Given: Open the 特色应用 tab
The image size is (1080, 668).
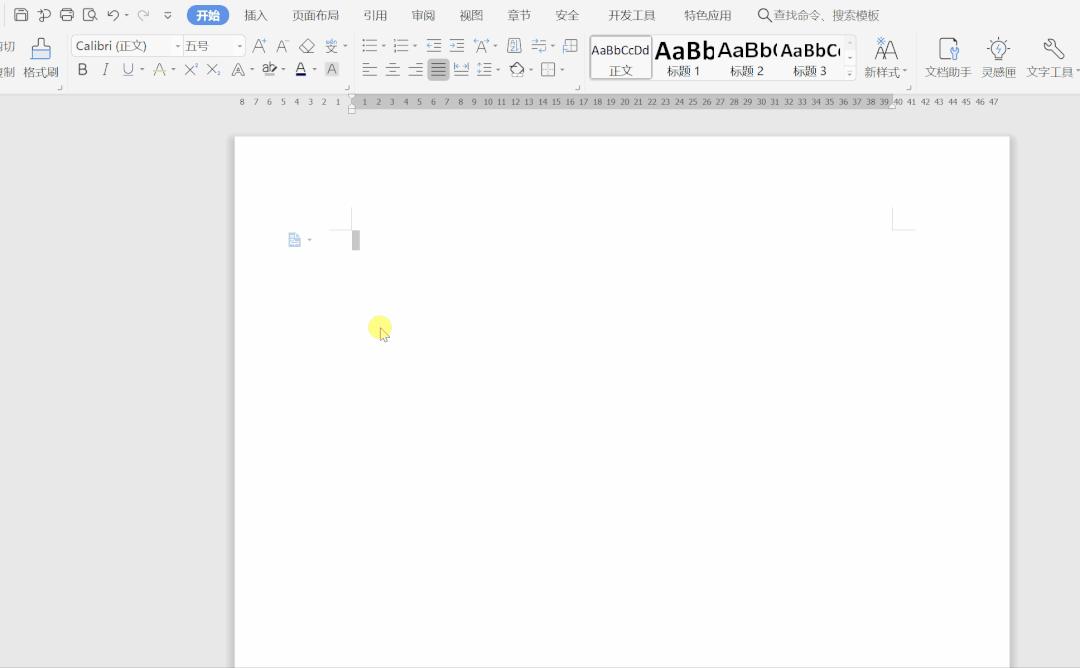Looking at the screenshot, I should click(x=707, y=15).
